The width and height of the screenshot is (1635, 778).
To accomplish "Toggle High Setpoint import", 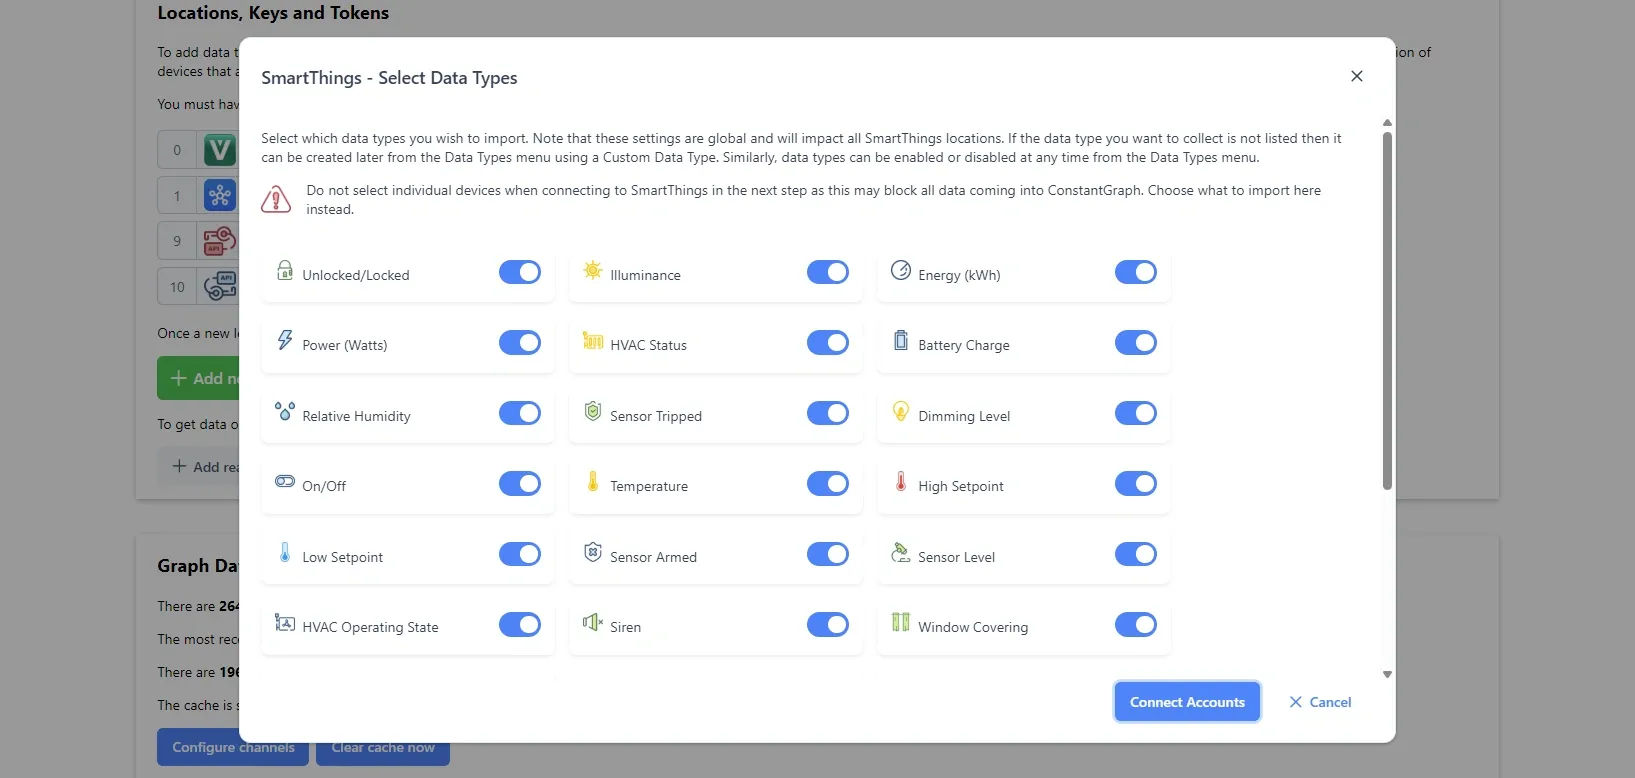I will (1136, 483).
